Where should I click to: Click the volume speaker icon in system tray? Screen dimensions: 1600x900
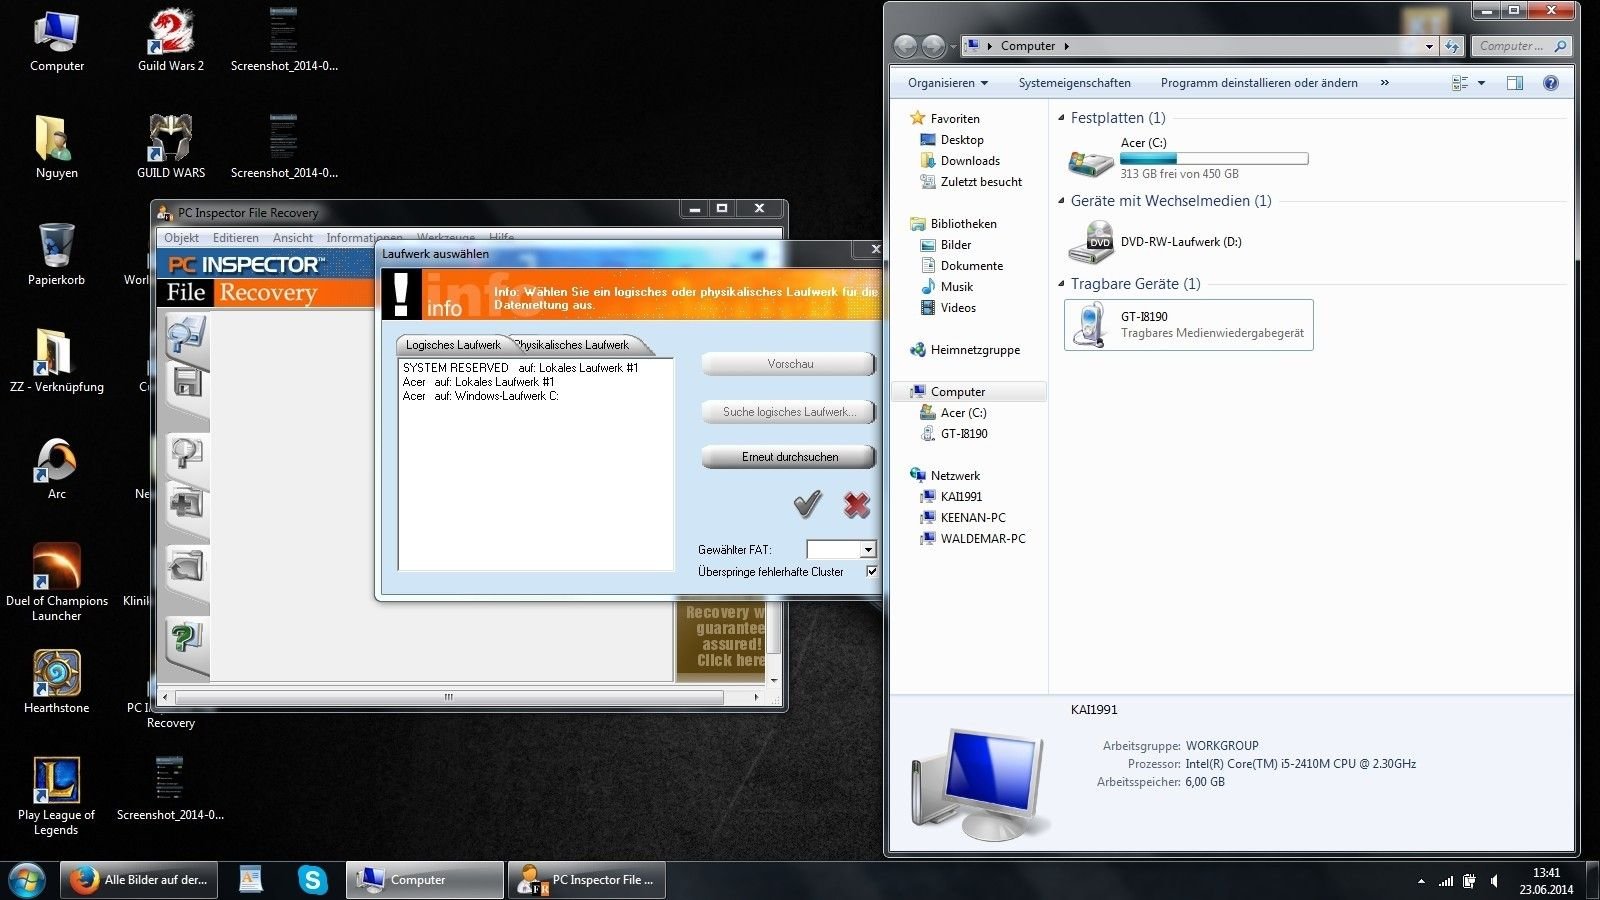point(1494,881)
